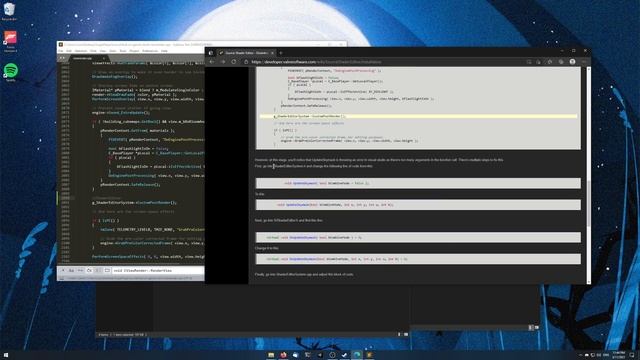Click the yellow highlighted CustomPostRender code line
This screenshot has width=640, height=360.
418,116
